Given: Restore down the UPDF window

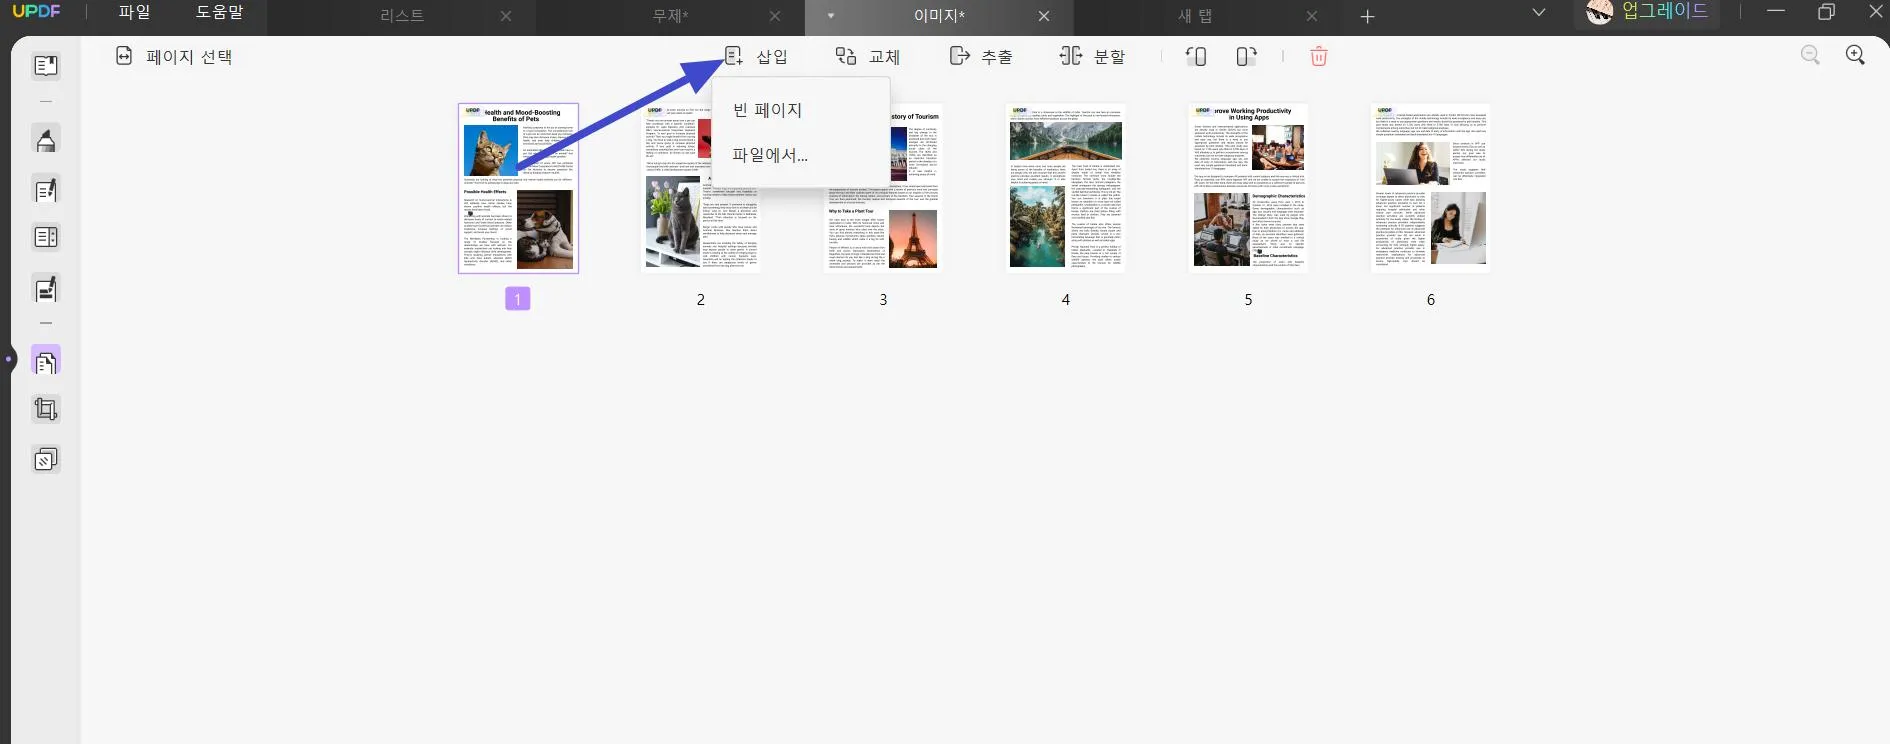Looking at the screenshot, I should [x=1826, y=12].
